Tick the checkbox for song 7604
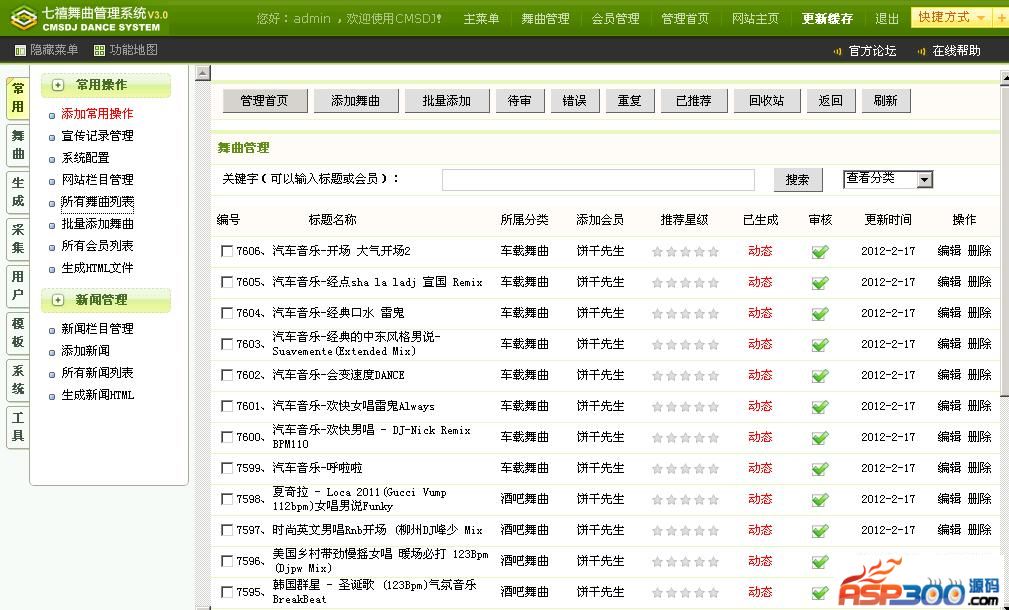 click(x=227, y=313)
